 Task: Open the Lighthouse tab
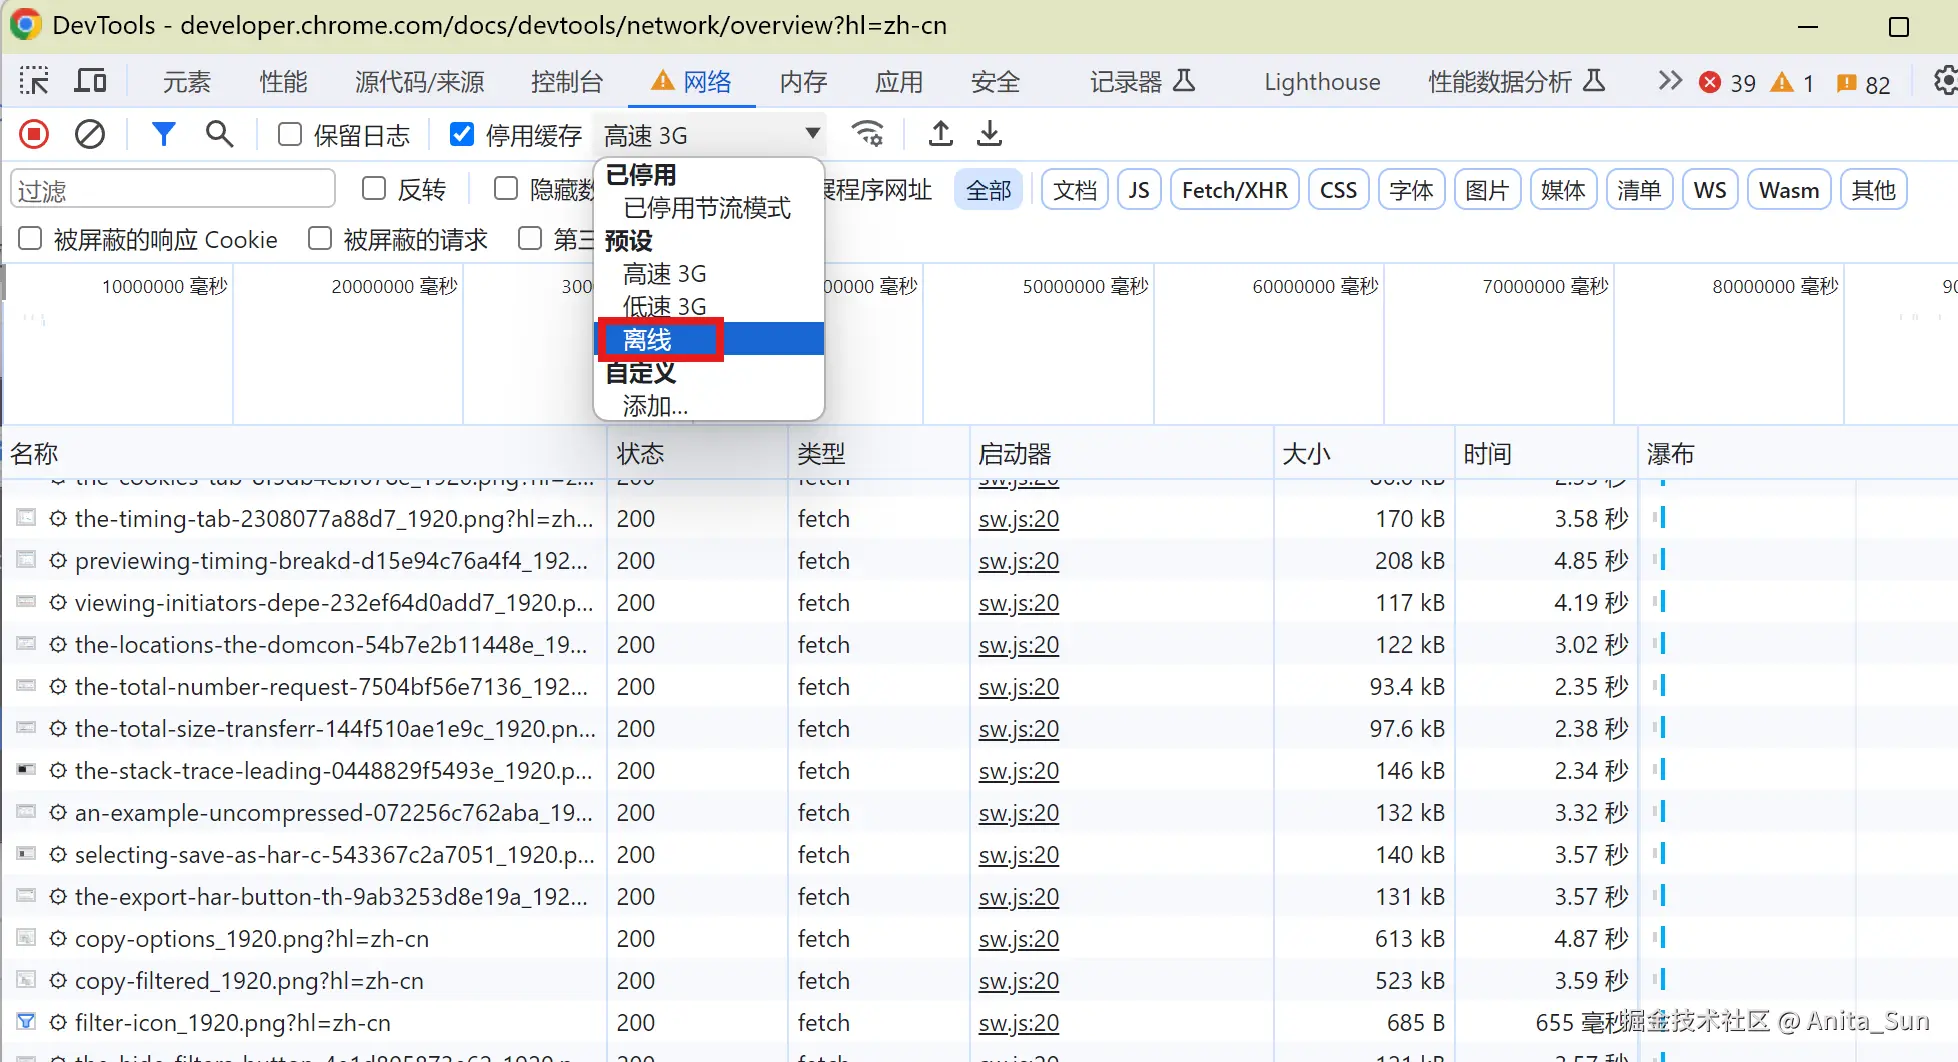(1322, 82)
